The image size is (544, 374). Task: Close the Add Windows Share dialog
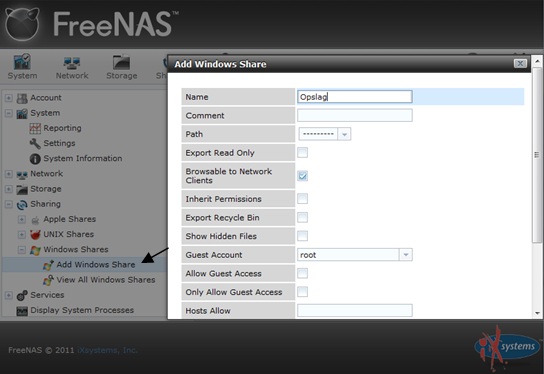click(520, 63)
